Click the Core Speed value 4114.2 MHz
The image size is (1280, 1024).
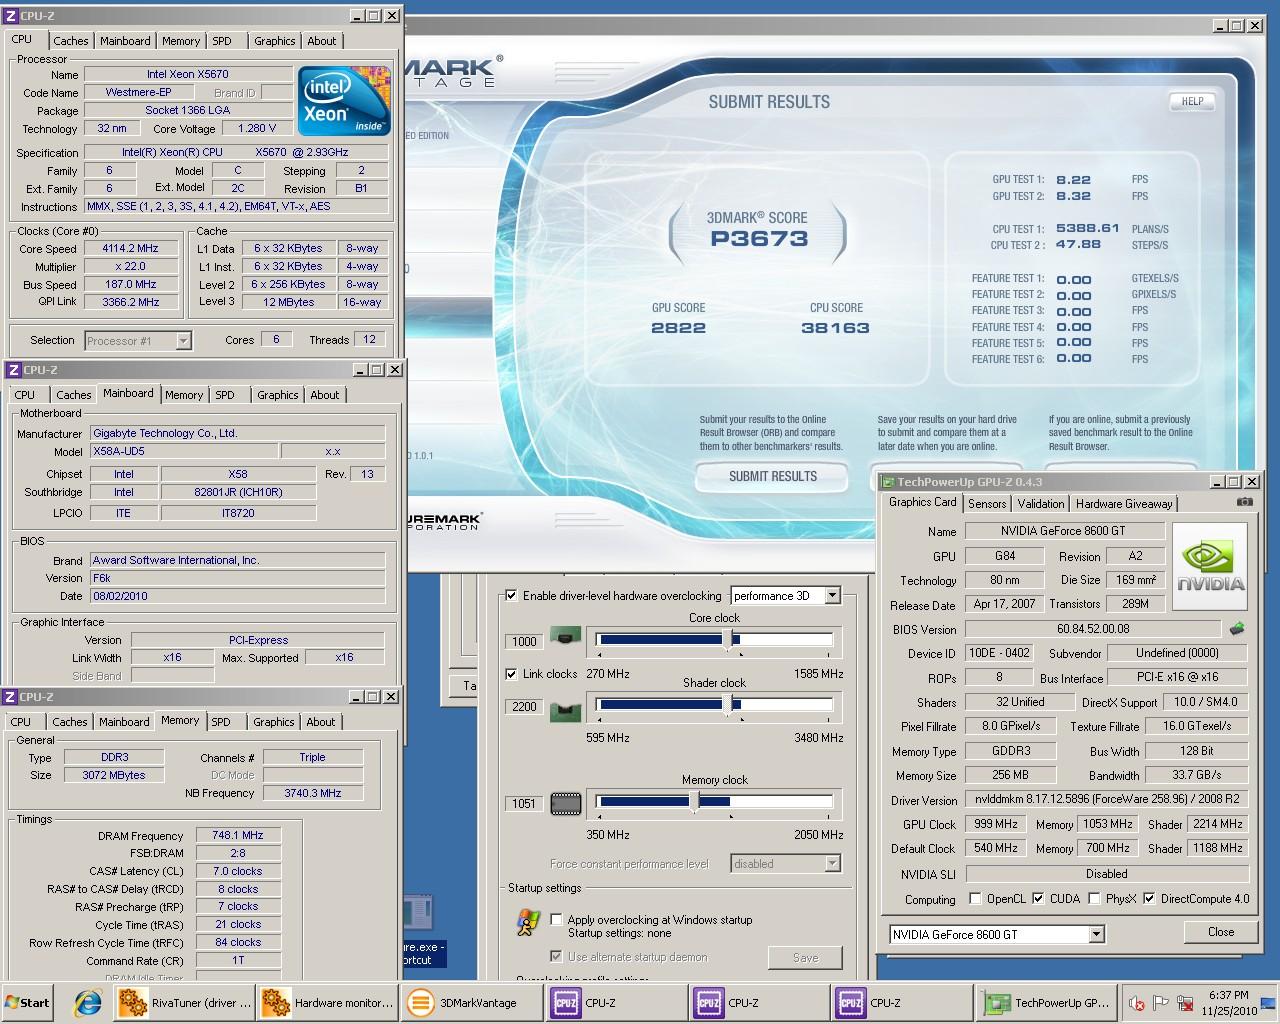[130, 248]
